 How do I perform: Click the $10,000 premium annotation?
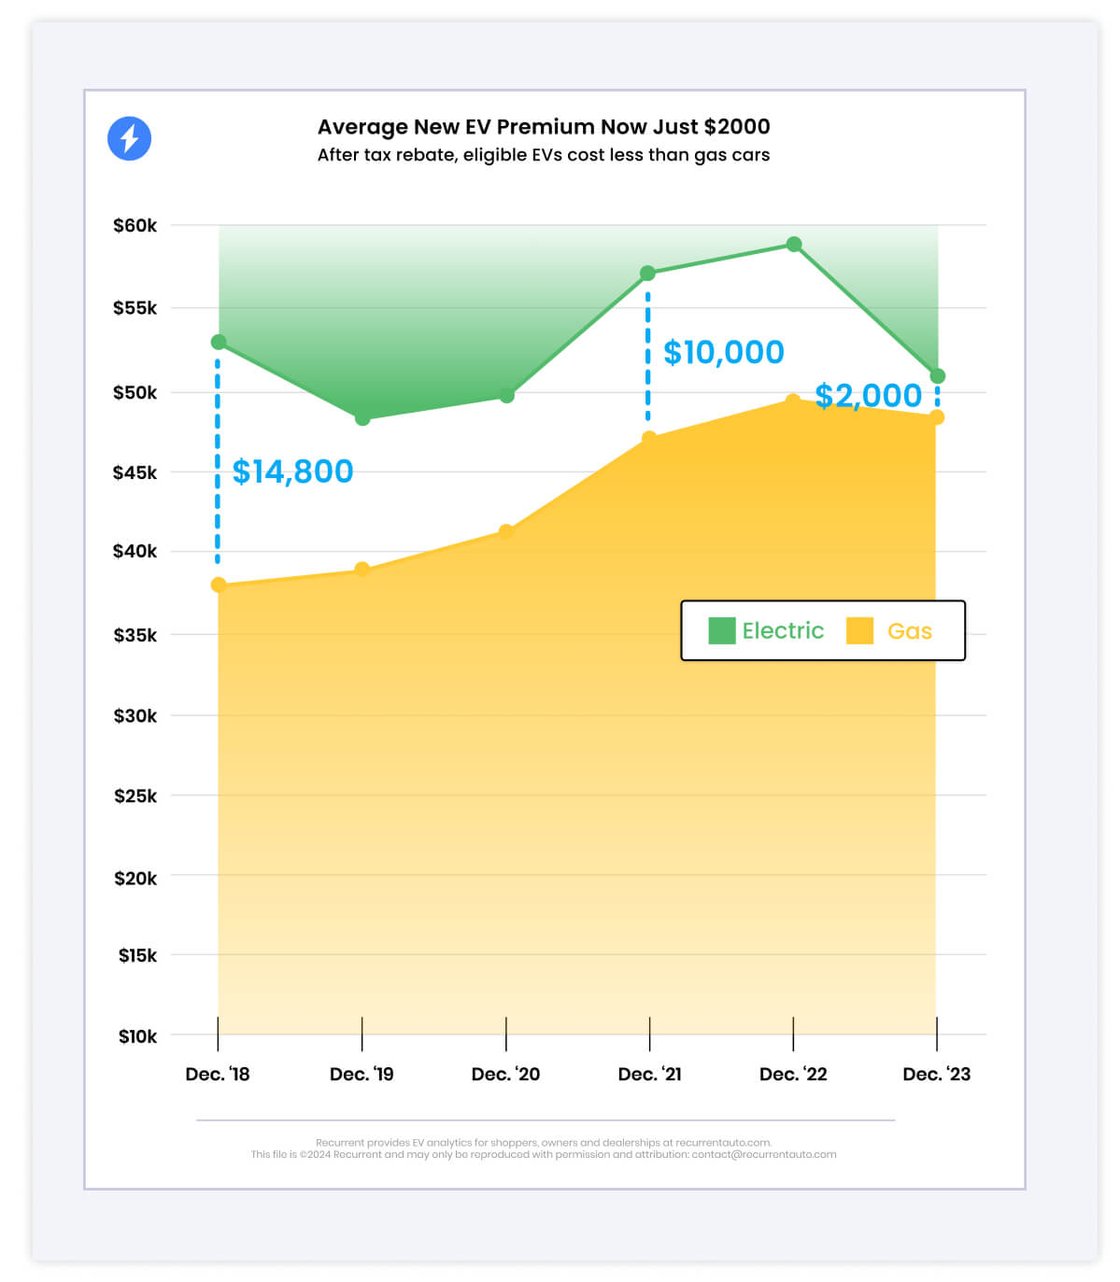click(724, 352)
